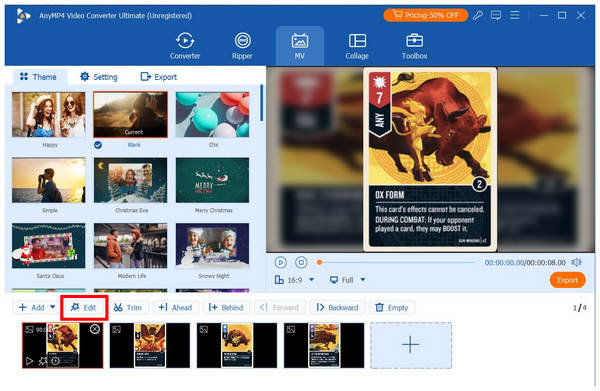
Task: Toggle the preview volume icon
Action: [576, 262]
